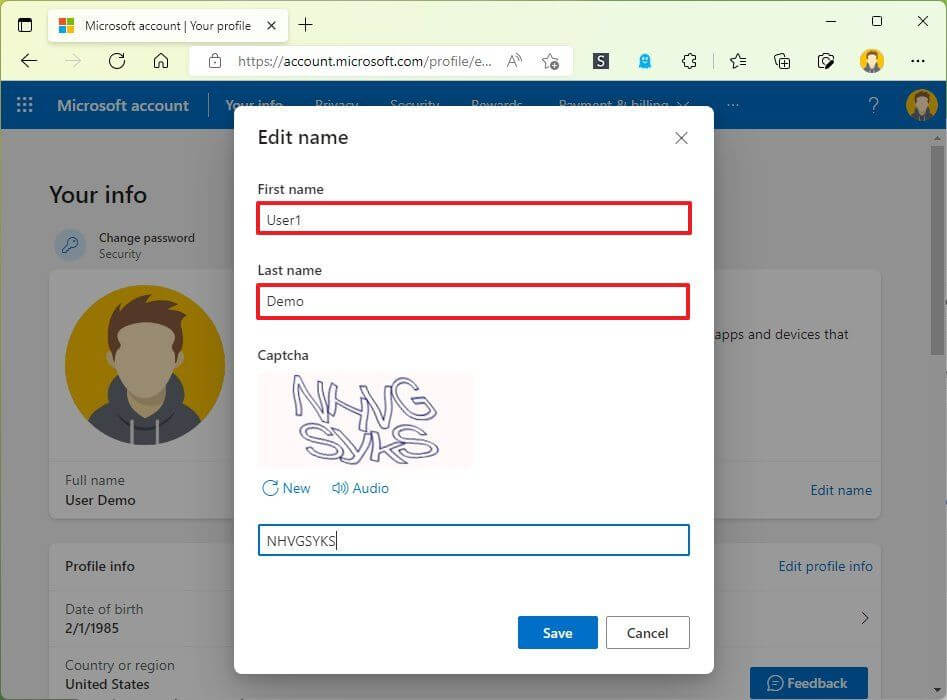Click the Web capture icon
947x700 pixels.
click(x=826, y=61)
